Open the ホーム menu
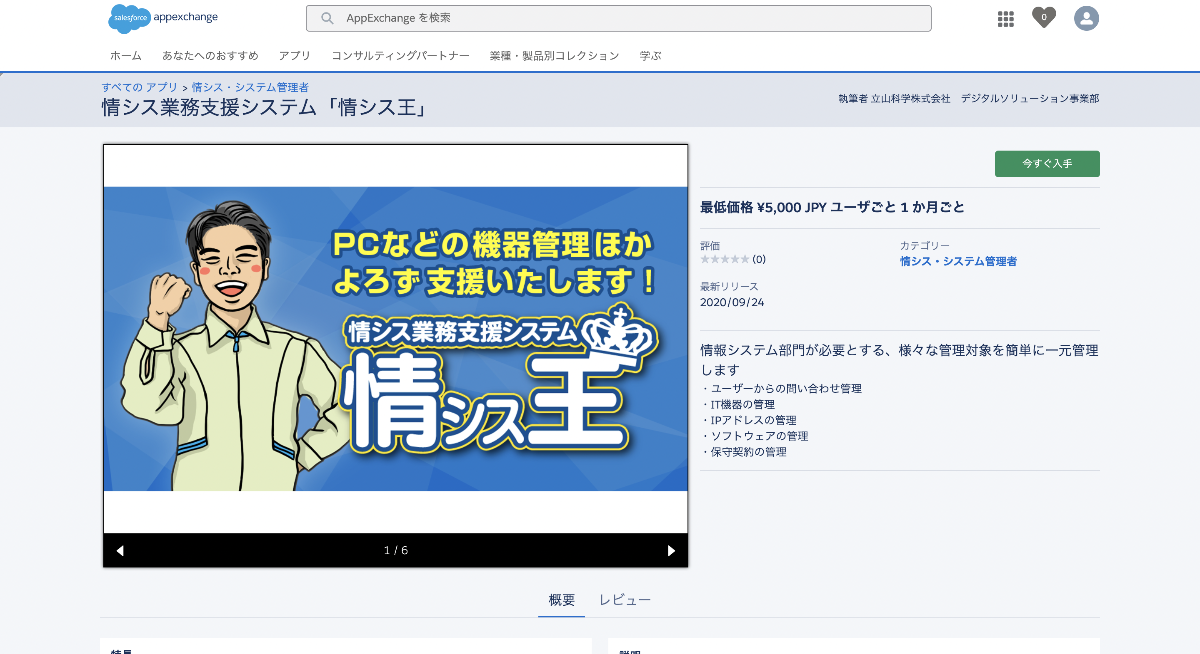This screenshot has width=1200, height=654. [x=126, y=56]
